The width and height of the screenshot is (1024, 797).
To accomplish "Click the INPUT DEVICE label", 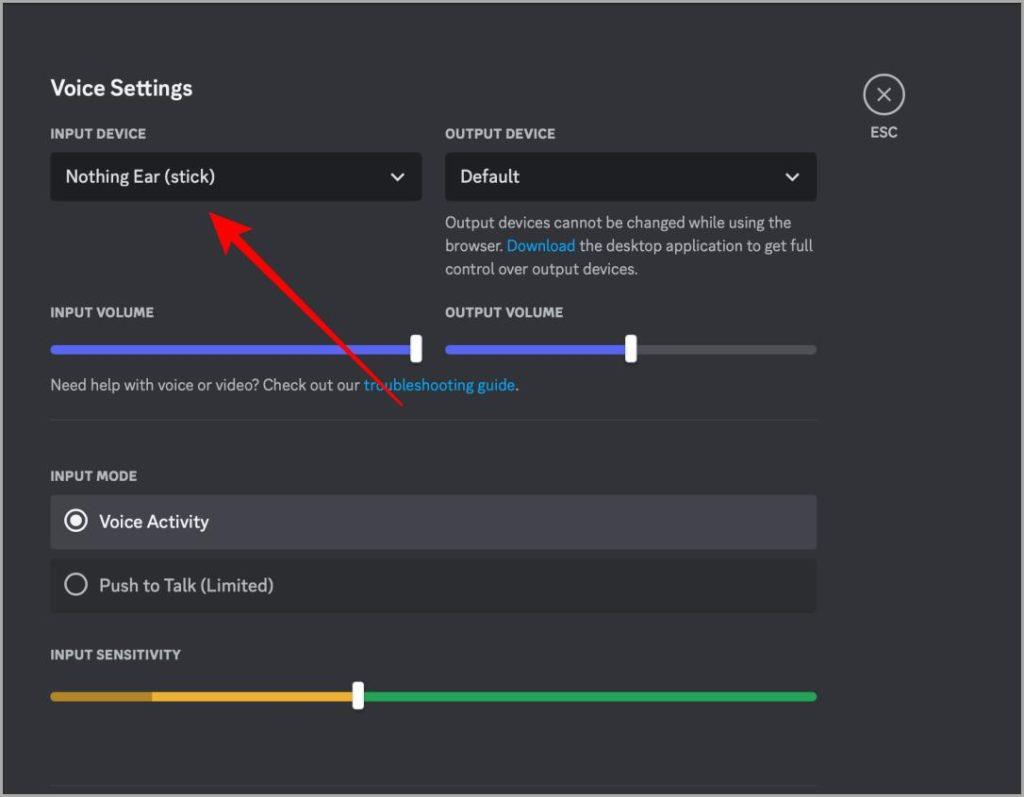I will point(98,134).
